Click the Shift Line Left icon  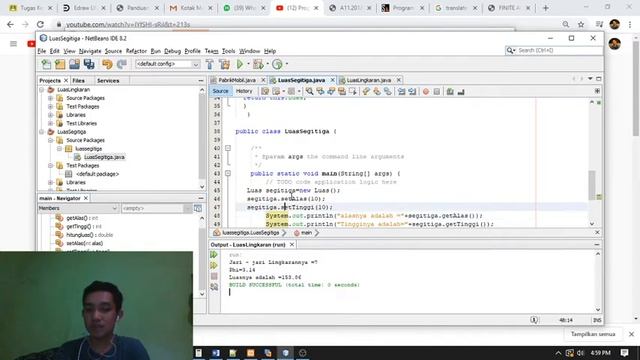click(402, 91)
